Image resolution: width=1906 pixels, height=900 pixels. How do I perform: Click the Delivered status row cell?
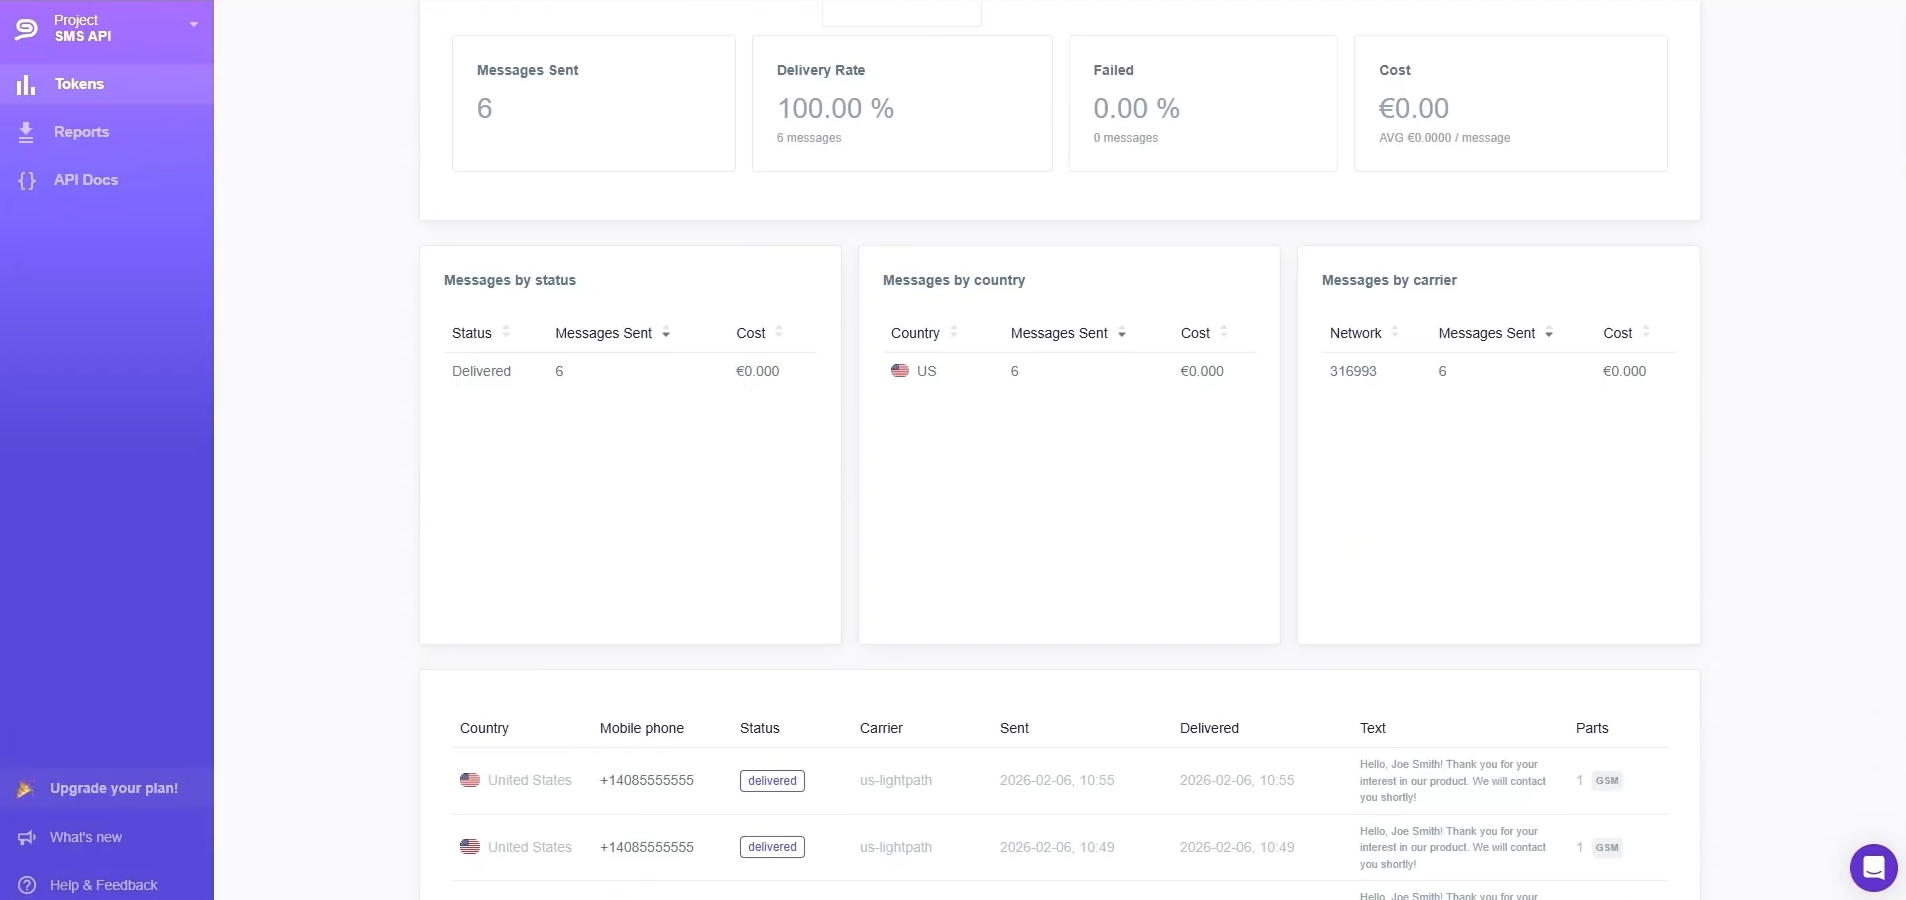[x=481, y=371]
